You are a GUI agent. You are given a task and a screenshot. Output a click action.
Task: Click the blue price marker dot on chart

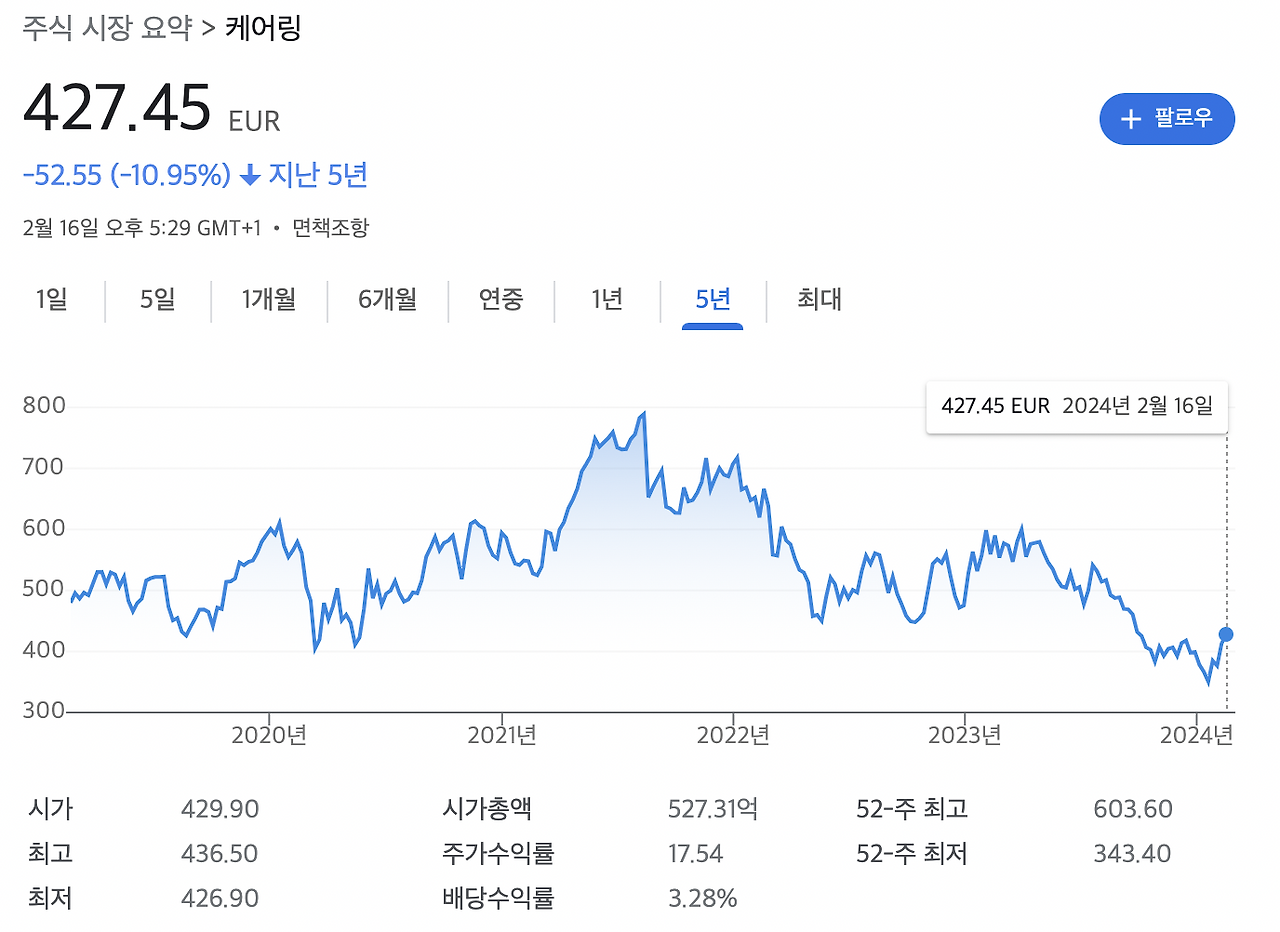[1225, 633]
